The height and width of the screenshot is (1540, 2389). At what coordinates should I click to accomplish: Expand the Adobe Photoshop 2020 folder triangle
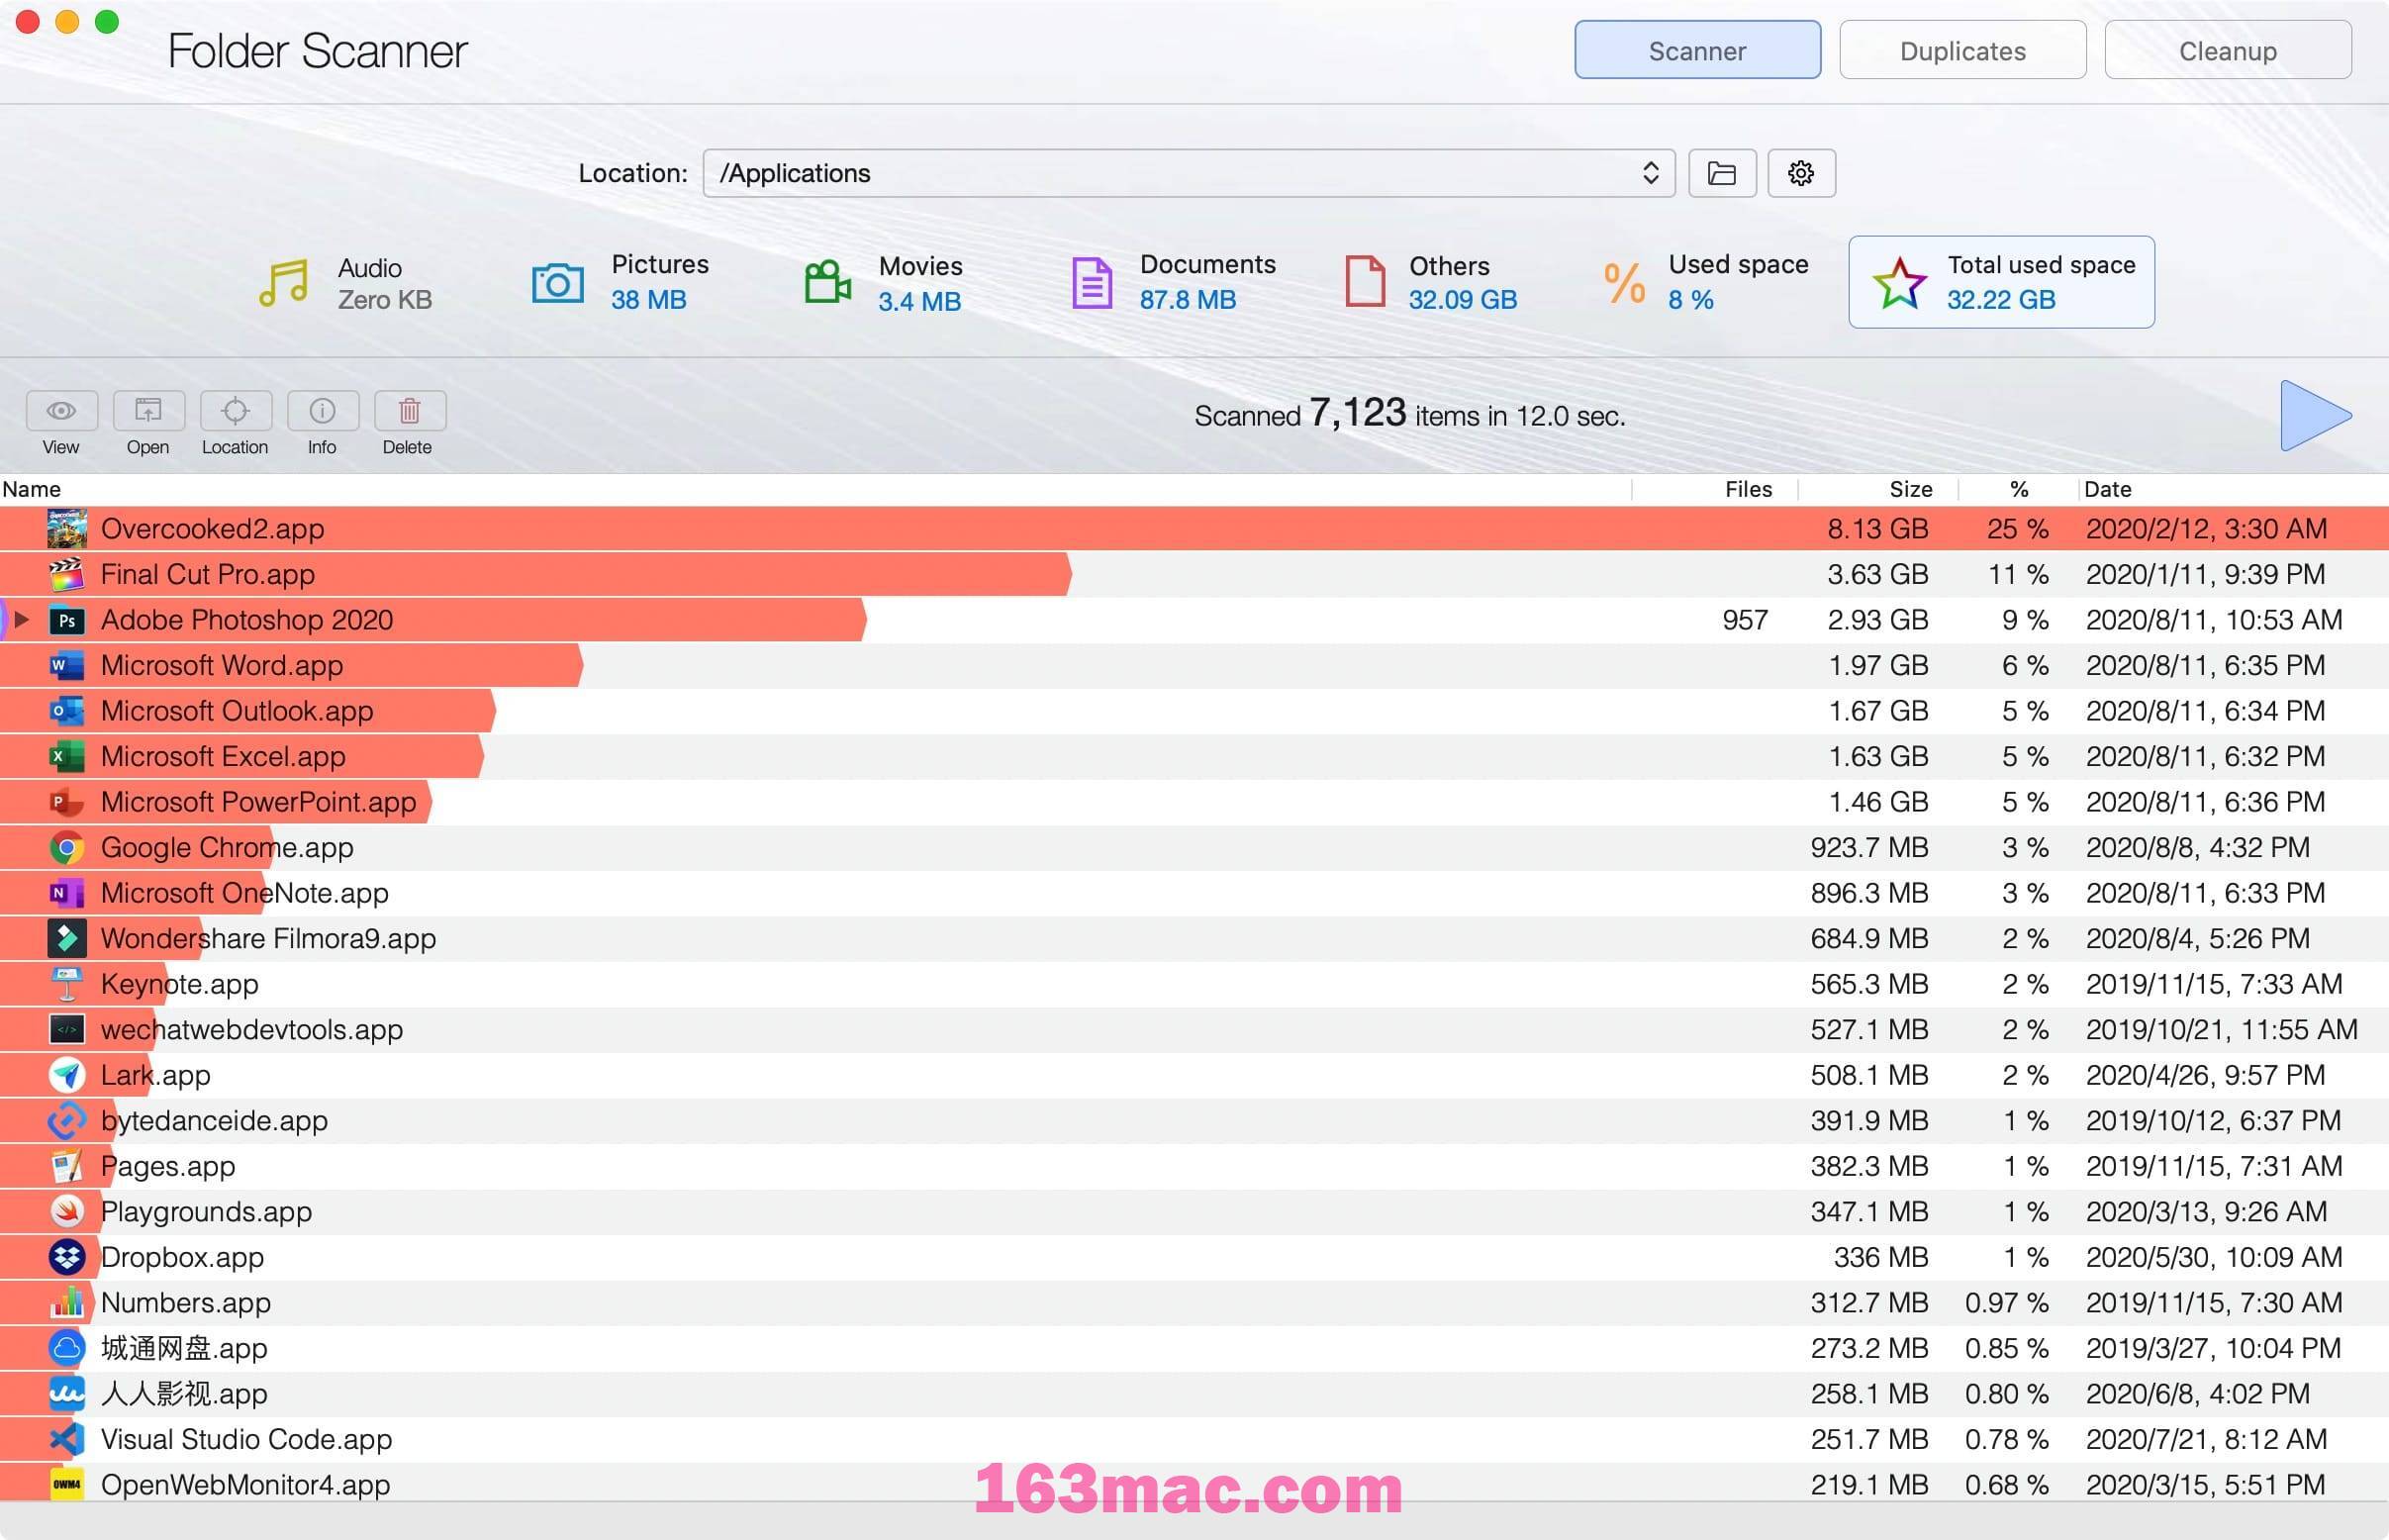[21, 619]
